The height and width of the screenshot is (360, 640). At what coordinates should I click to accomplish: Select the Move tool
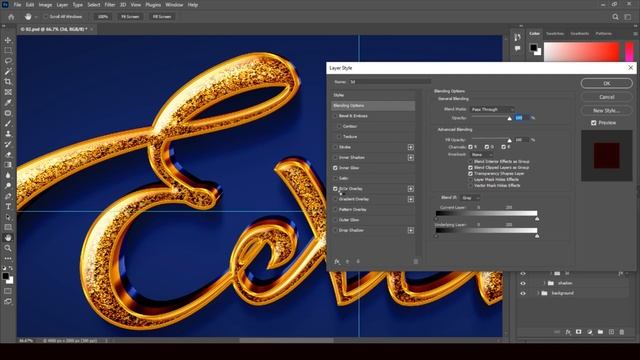pyautogui.click(x=8, y=40)
